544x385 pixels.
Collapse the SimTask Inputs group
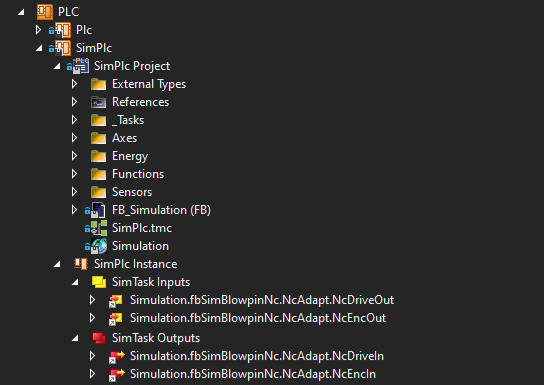click(x=75, y=282)
